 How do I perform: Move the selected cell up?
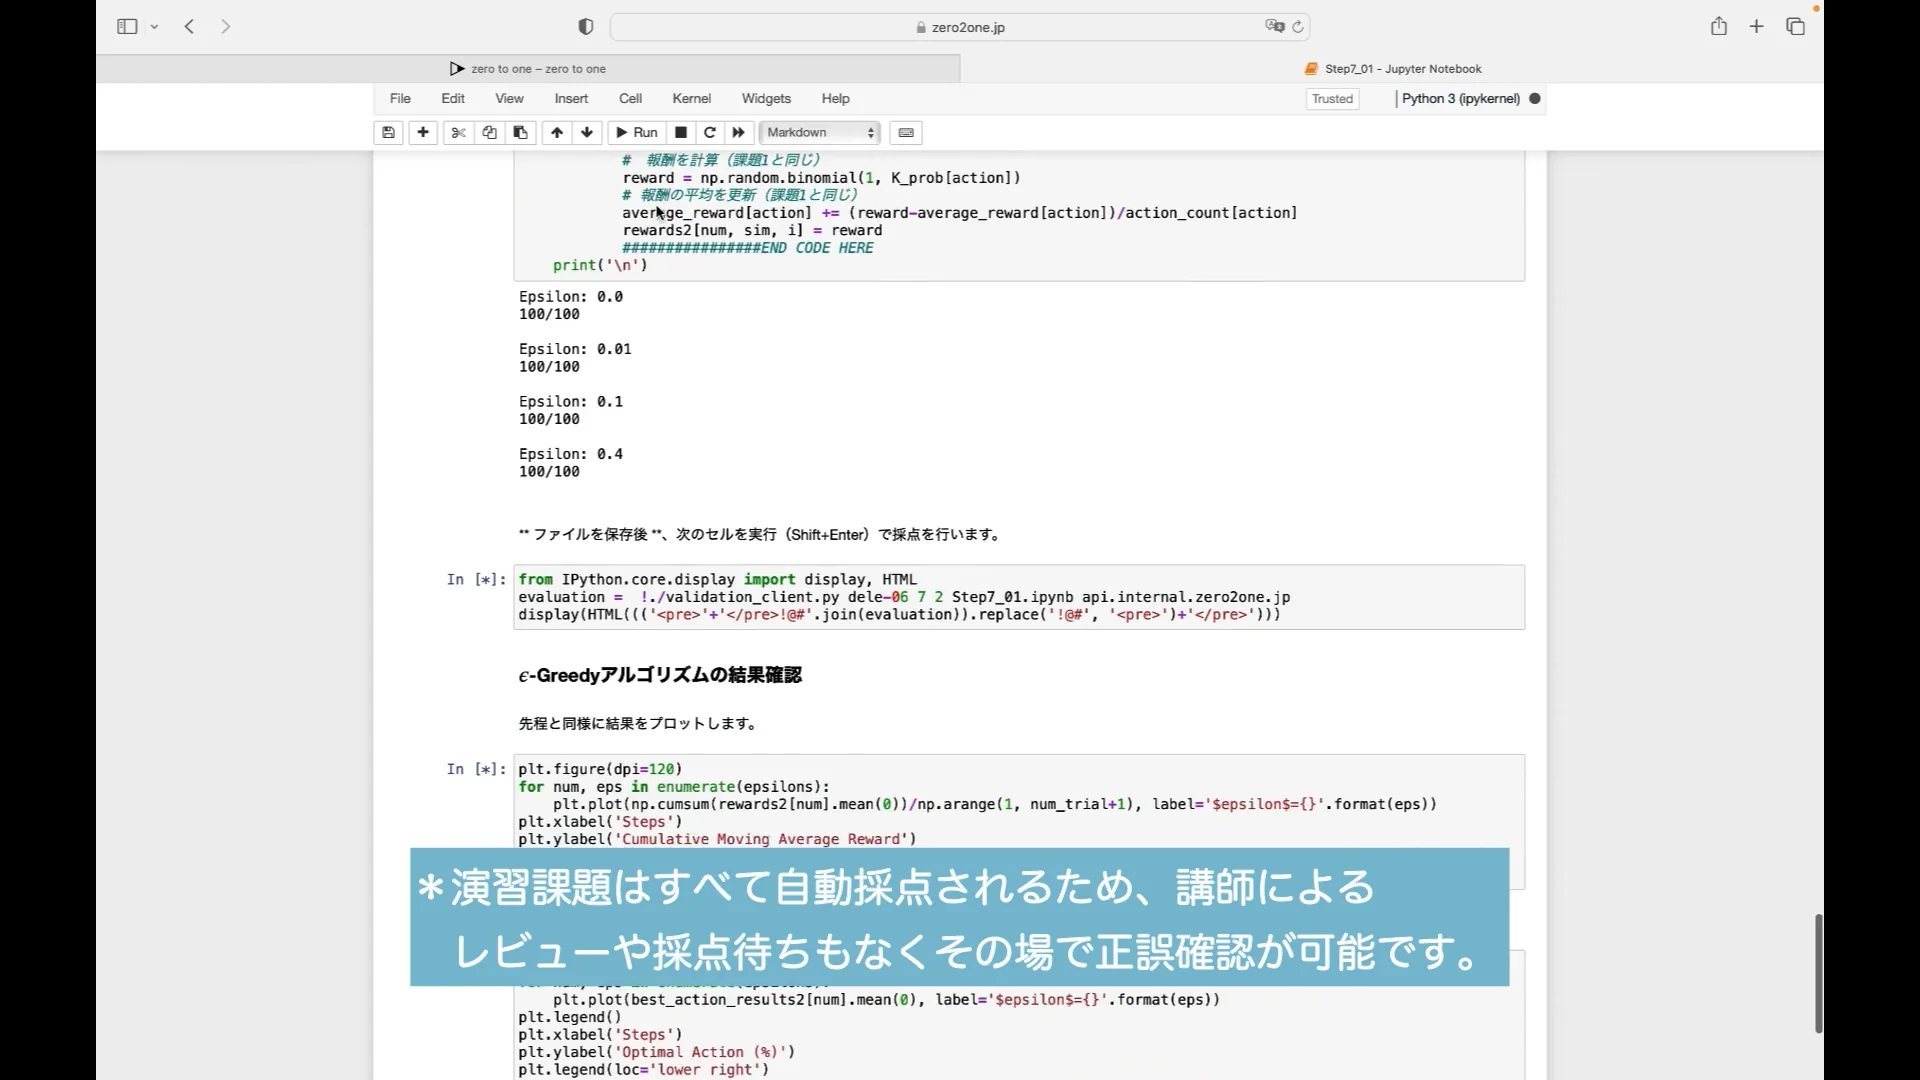[x=556, y=132]
